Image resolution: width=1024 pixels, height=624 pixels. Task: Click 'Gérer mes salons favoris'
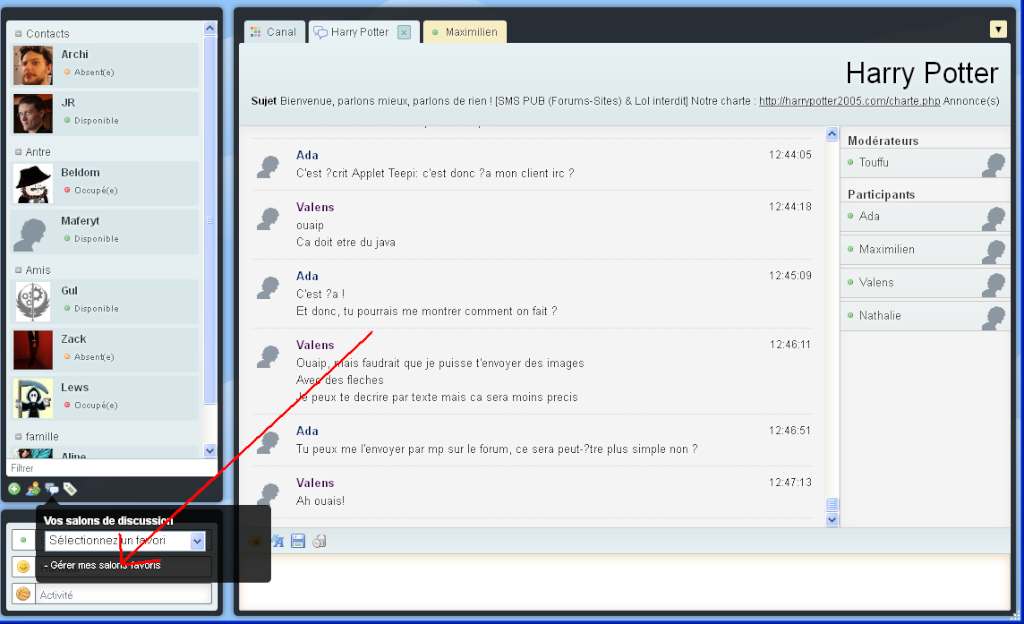click(x=104, y=565)
